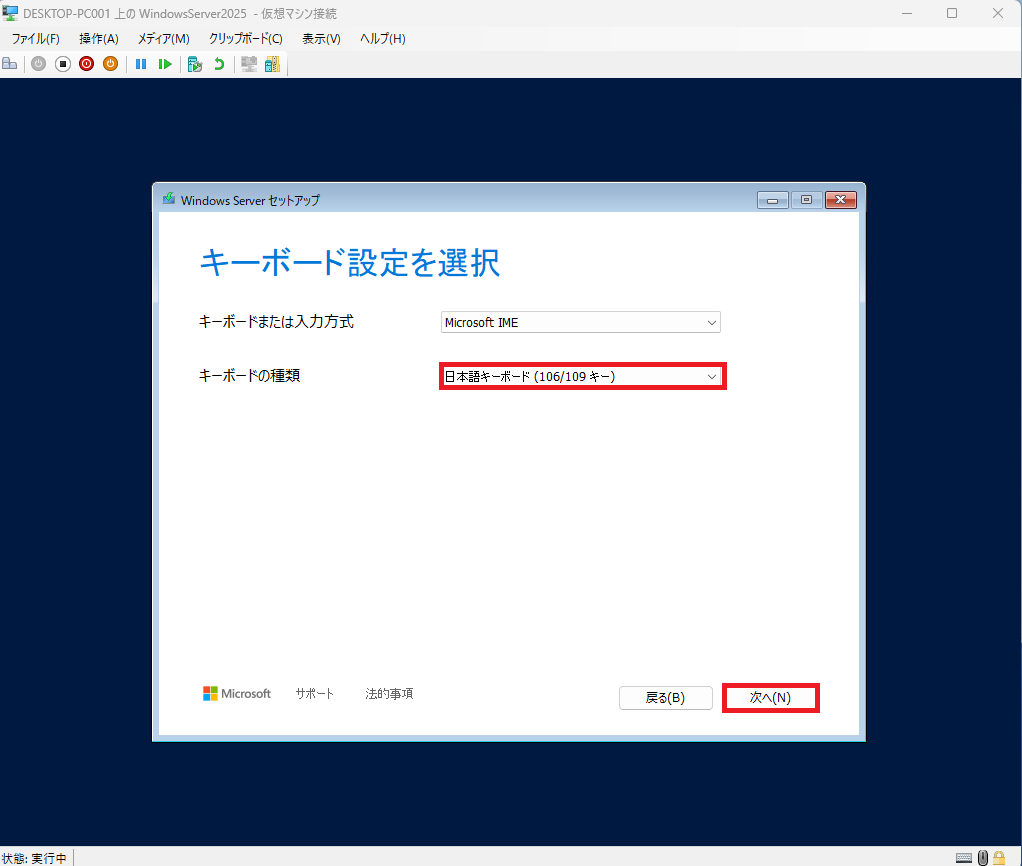Click the キーボード設定を選択 heading
Image resolution: width=1022 pixels, height=866 pixels.
350,263
